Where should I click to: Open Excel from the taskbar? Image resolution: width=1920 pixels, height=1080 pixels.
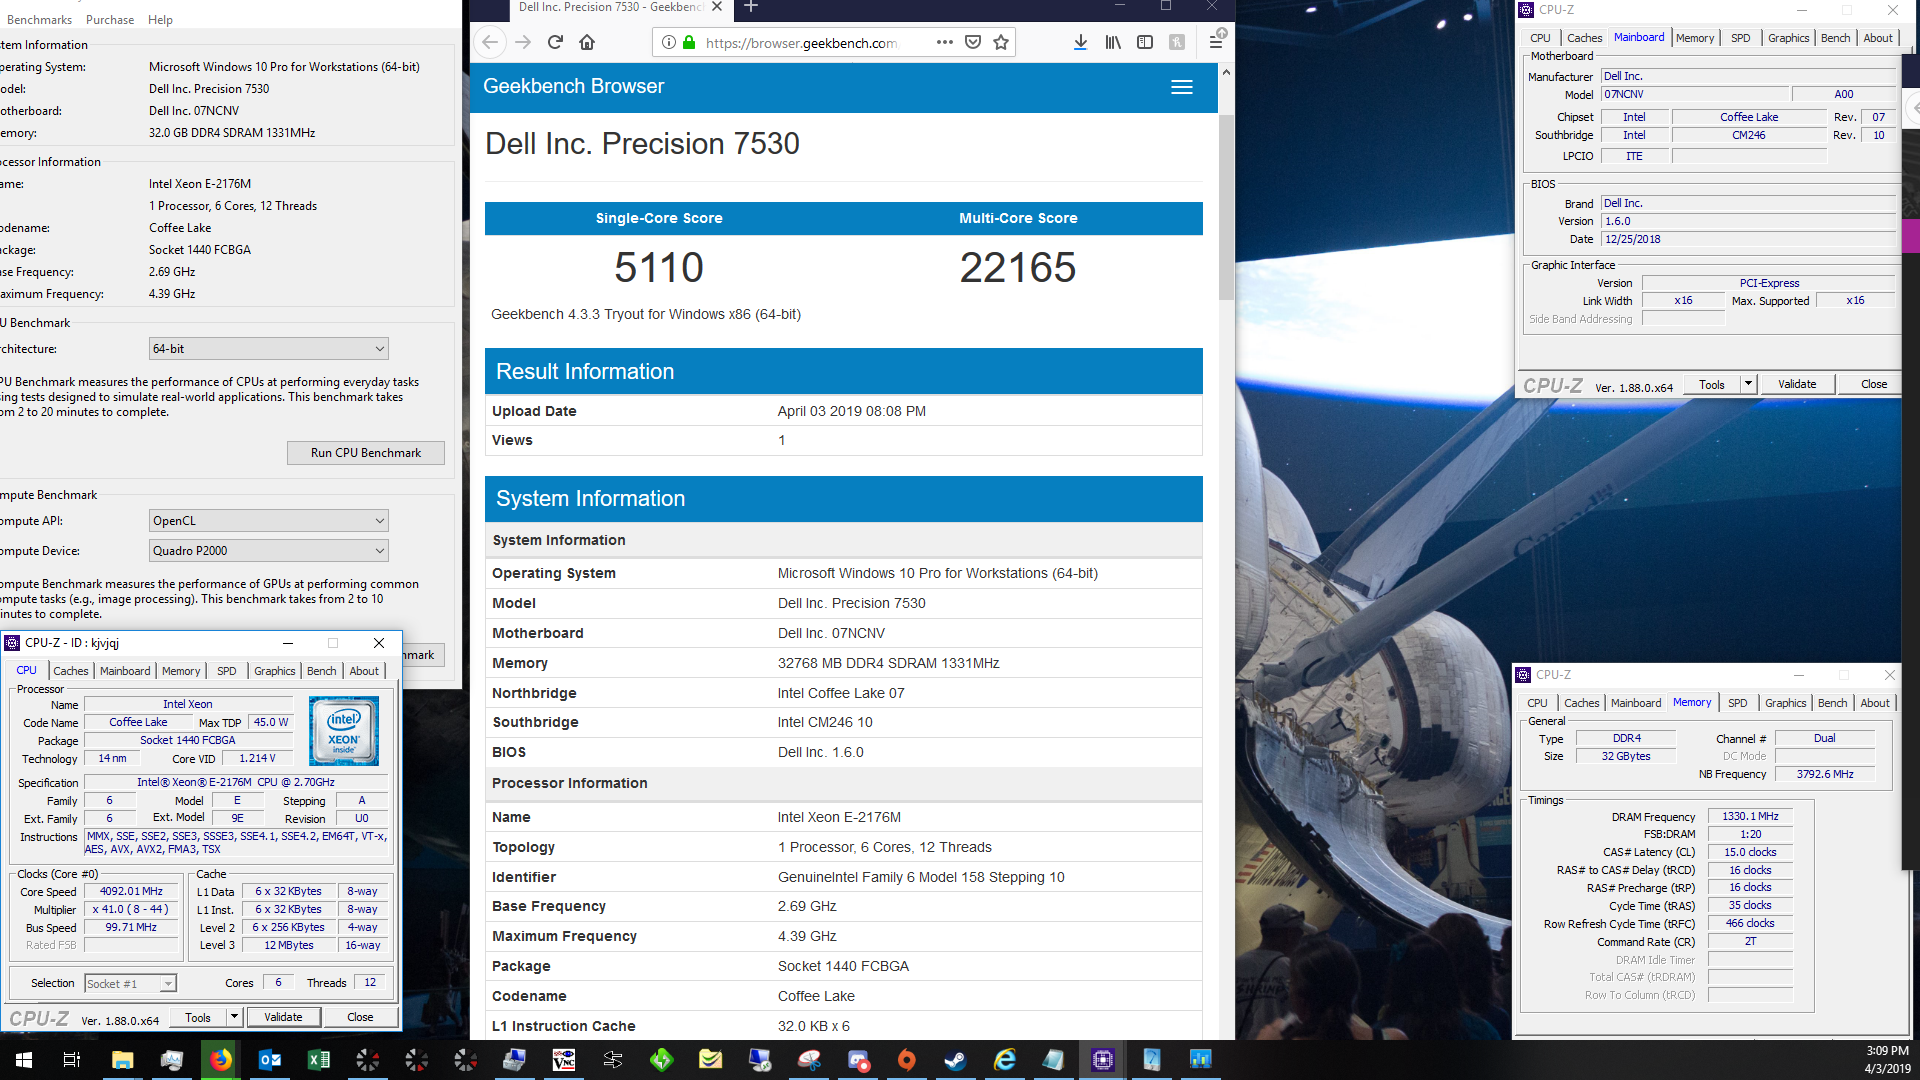(318, 1060)
